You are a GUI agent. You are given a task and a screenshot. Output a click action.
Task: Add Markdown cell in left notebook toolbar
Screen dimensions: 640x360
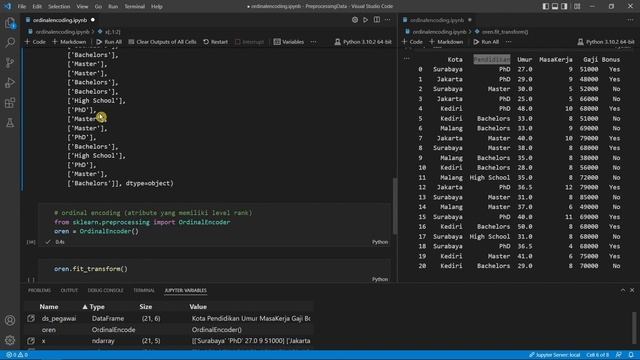[69, 42]
